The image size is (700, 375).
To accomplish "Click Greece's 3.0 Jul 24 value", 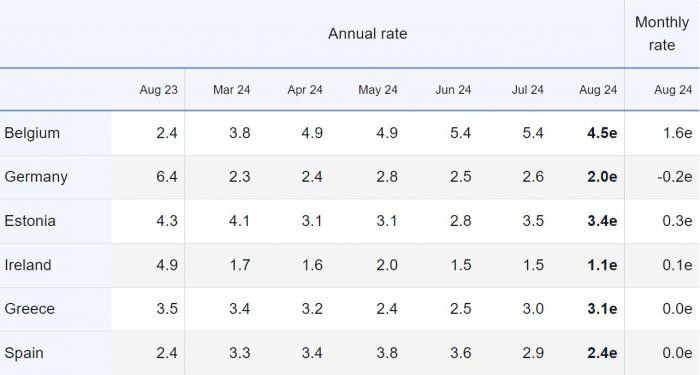I will 533,308.
